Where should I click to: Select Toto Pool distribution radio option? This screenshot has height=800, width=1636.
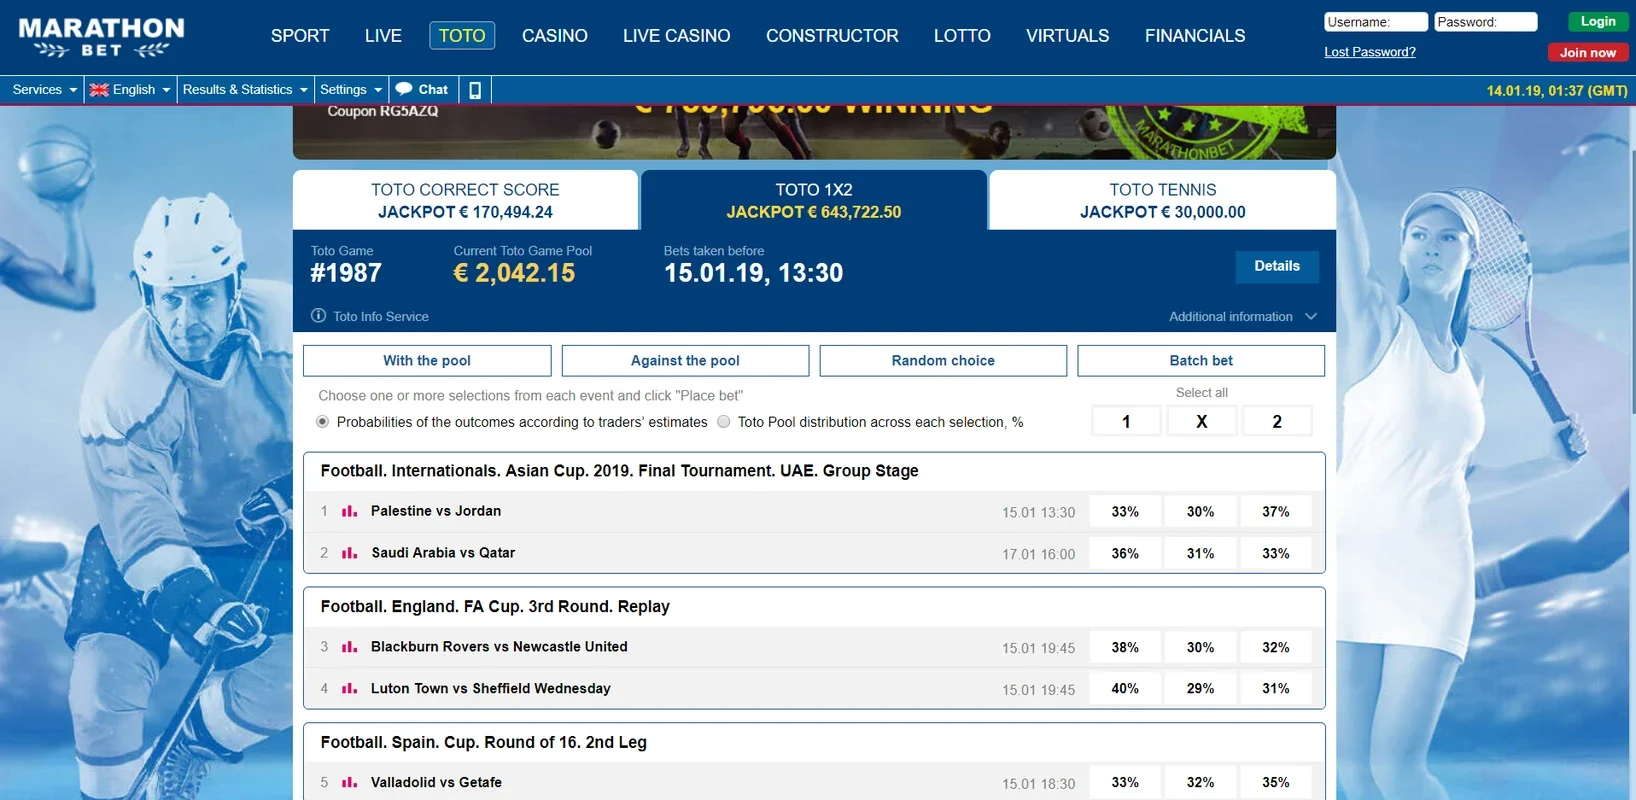point(724,422)
